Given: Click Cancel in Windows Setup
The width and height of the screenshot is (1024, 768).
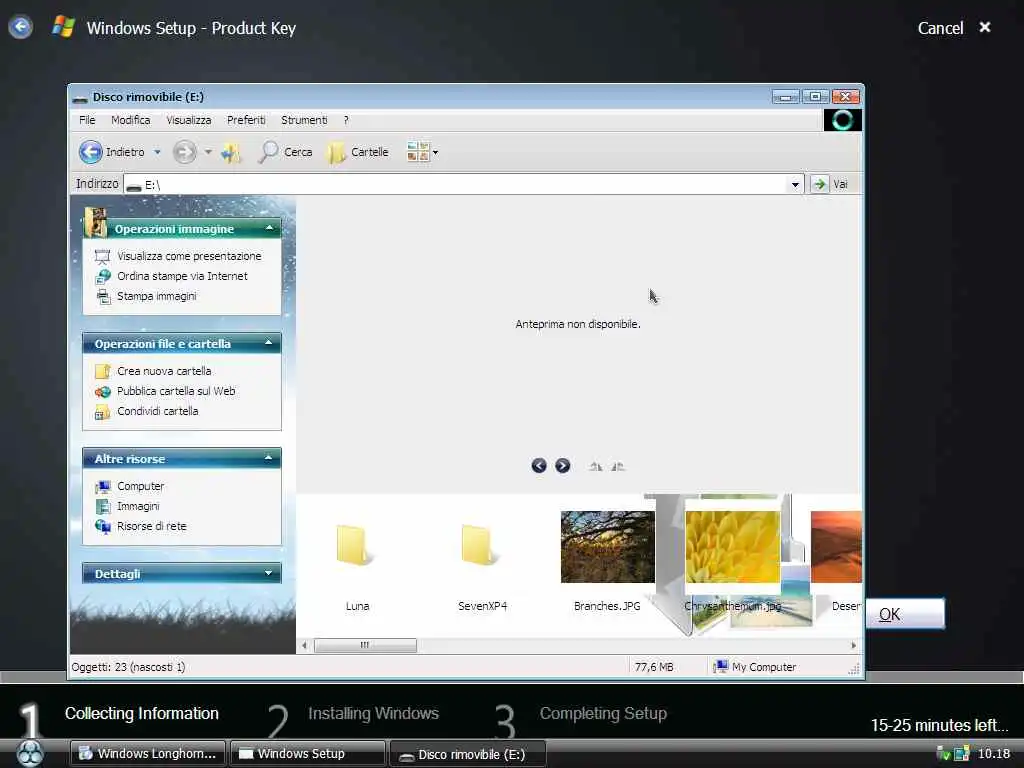Looking at the screenshot, I should [940, 28].
